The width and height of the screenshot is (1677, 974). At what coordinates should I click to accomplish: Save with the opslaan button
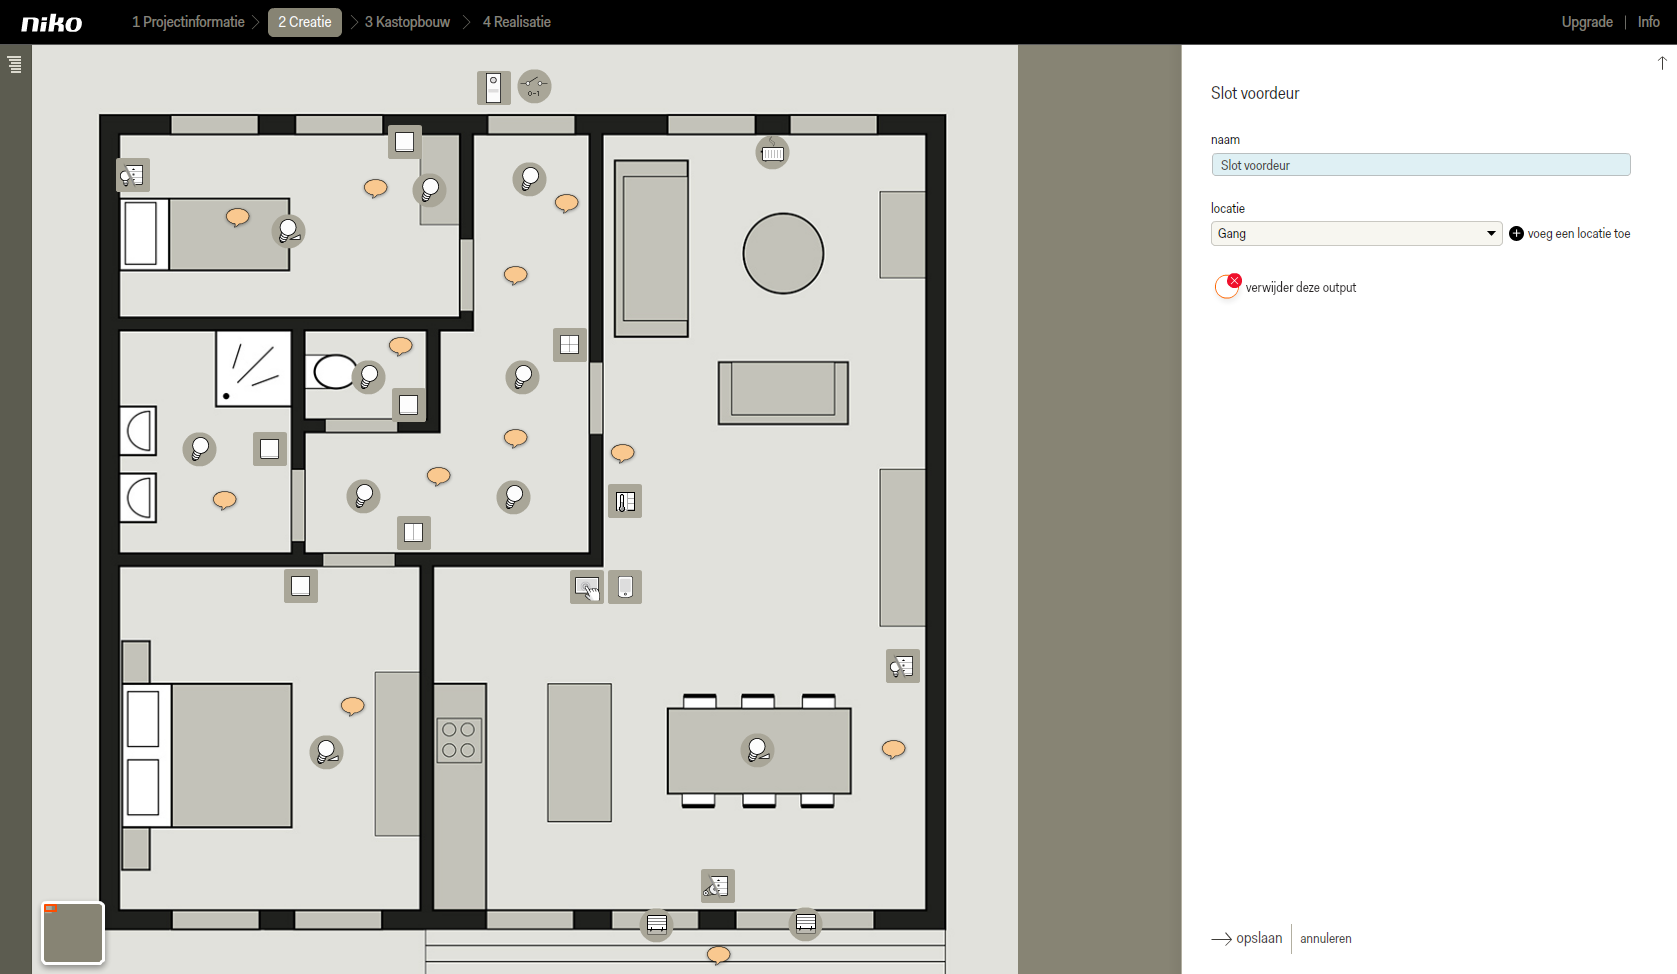pyautogui.click(x=1247, y=938)
